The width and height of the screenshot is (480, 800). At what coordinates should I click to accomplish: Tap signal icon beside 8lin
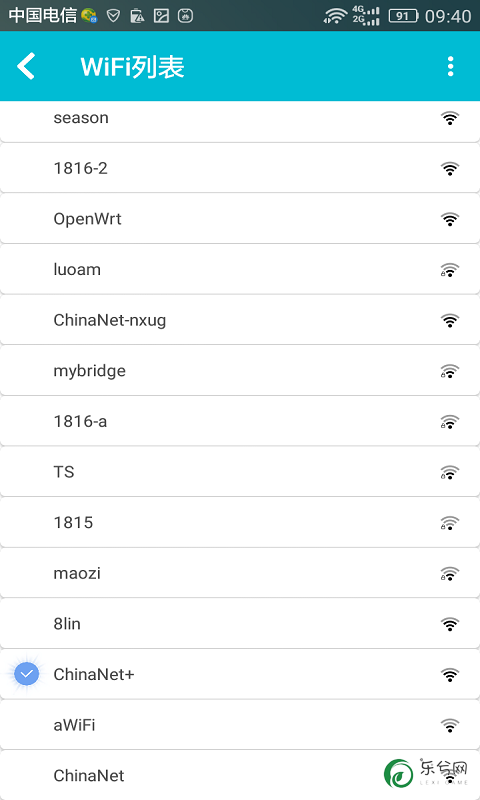point(449,624)
